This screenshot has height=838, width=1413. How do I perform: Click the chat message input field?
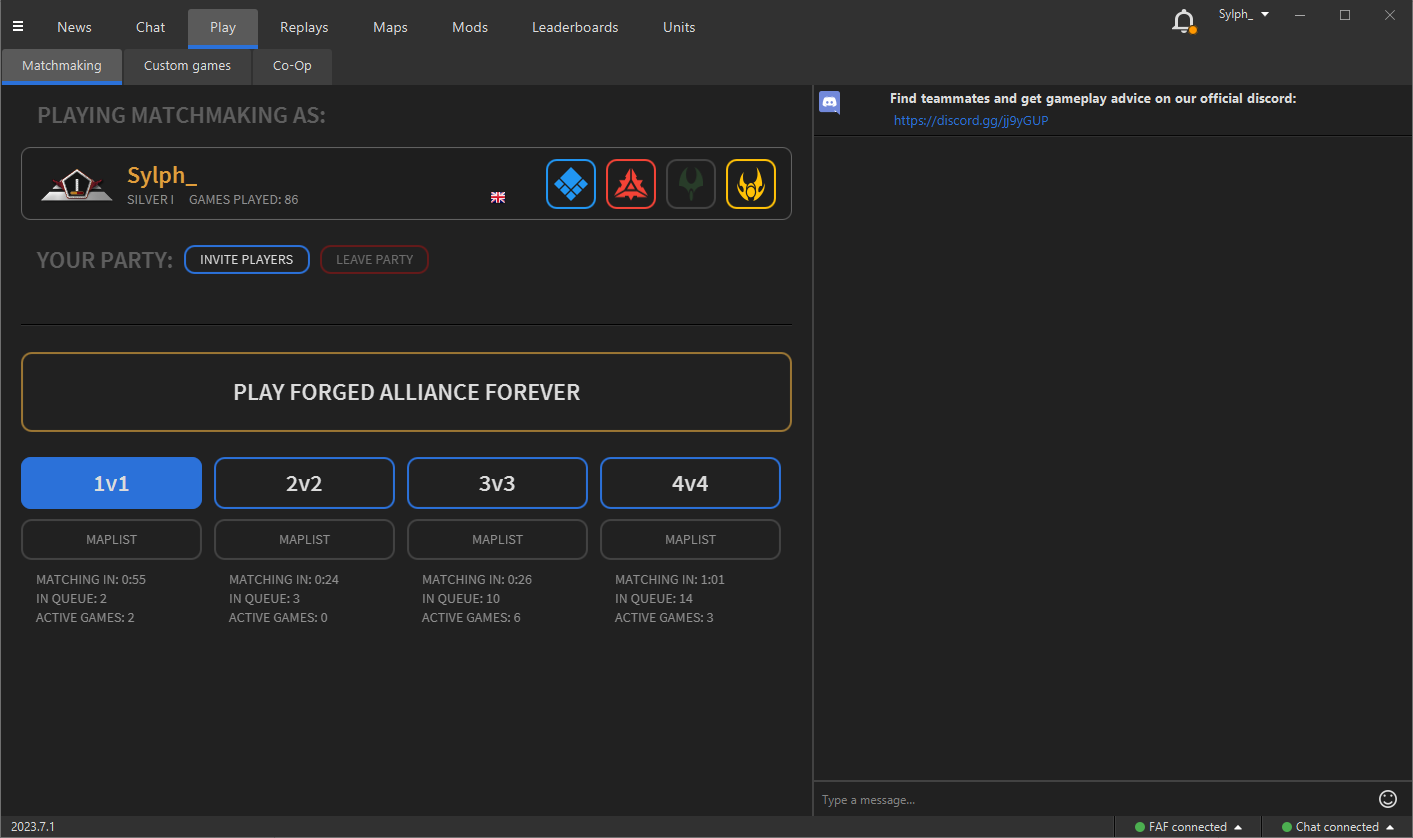[1094, 799]
